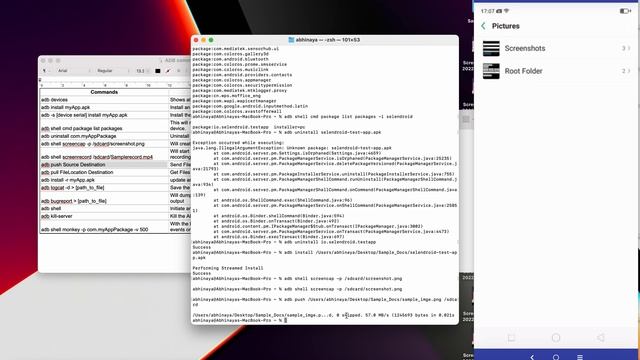Screen dimensions: 640x360
Task: Select 'adb pull FileLocation Destination' cell
Action: pos(104,172)
